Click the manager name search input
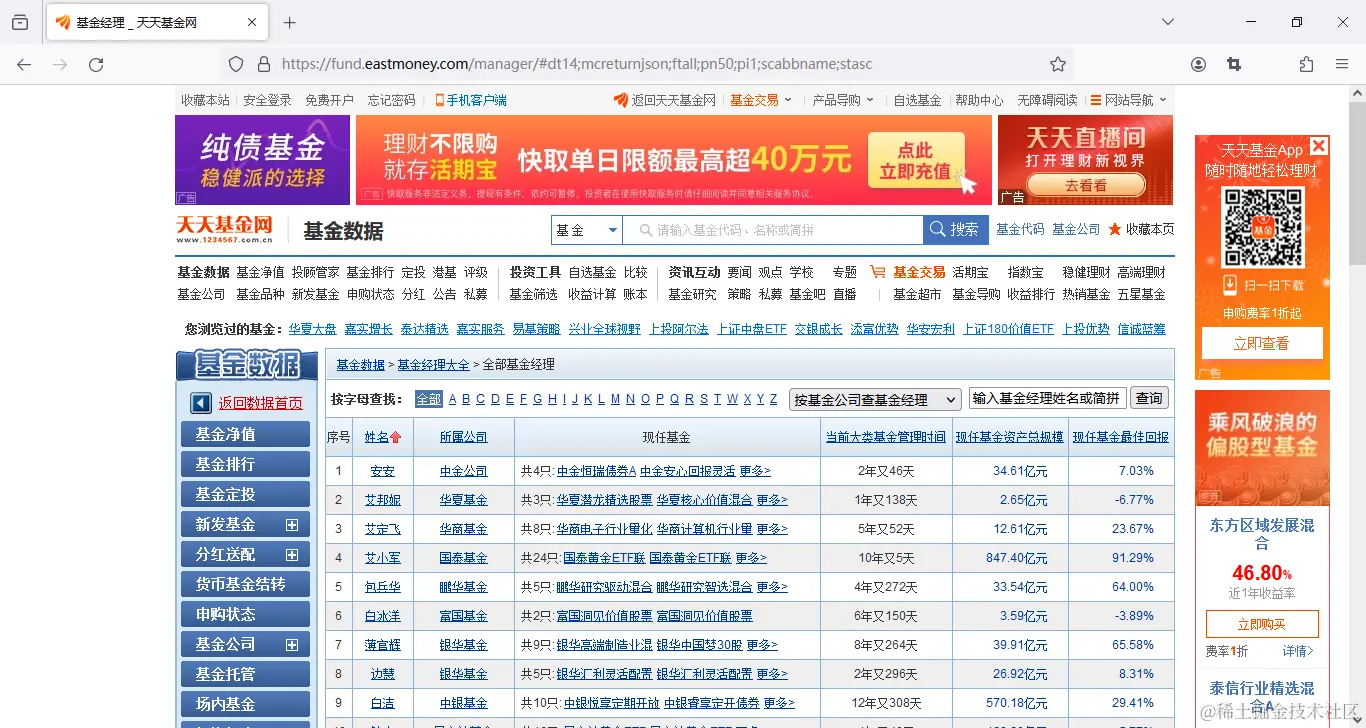The image size is (1366, 728). 1048,398
